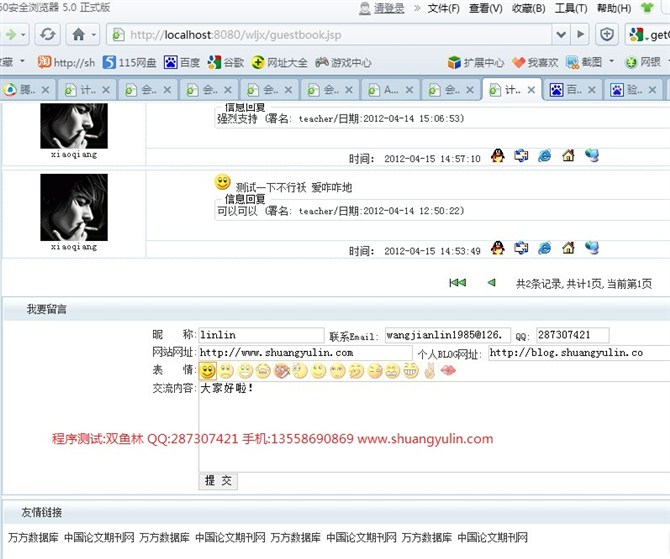670x559 pixels.
Task: Open the 收藏(B) menu
Action: pyautogui.click(x=529, y=8)
